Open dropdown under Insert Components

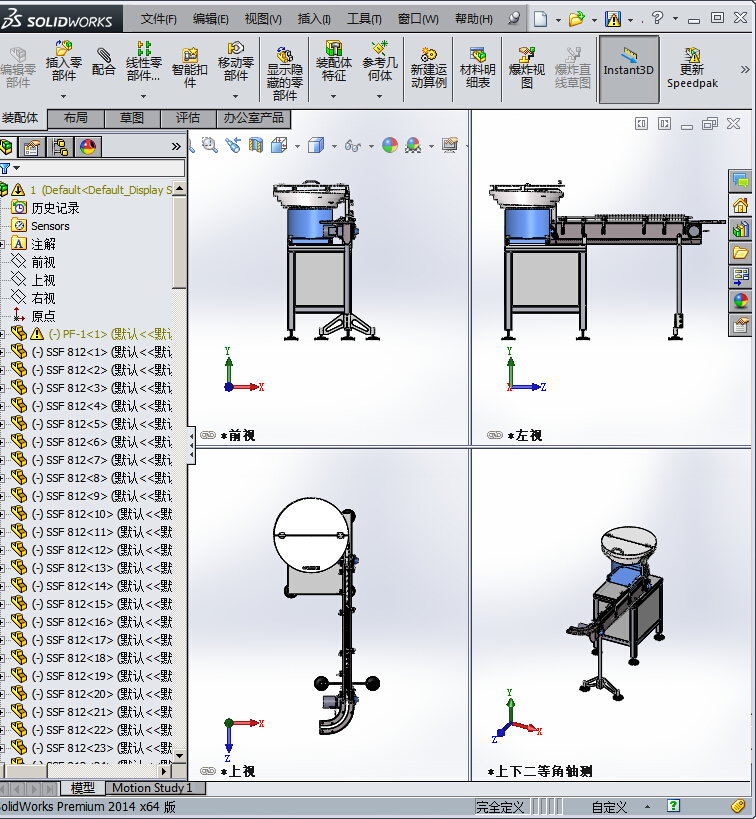click(64, 97)
